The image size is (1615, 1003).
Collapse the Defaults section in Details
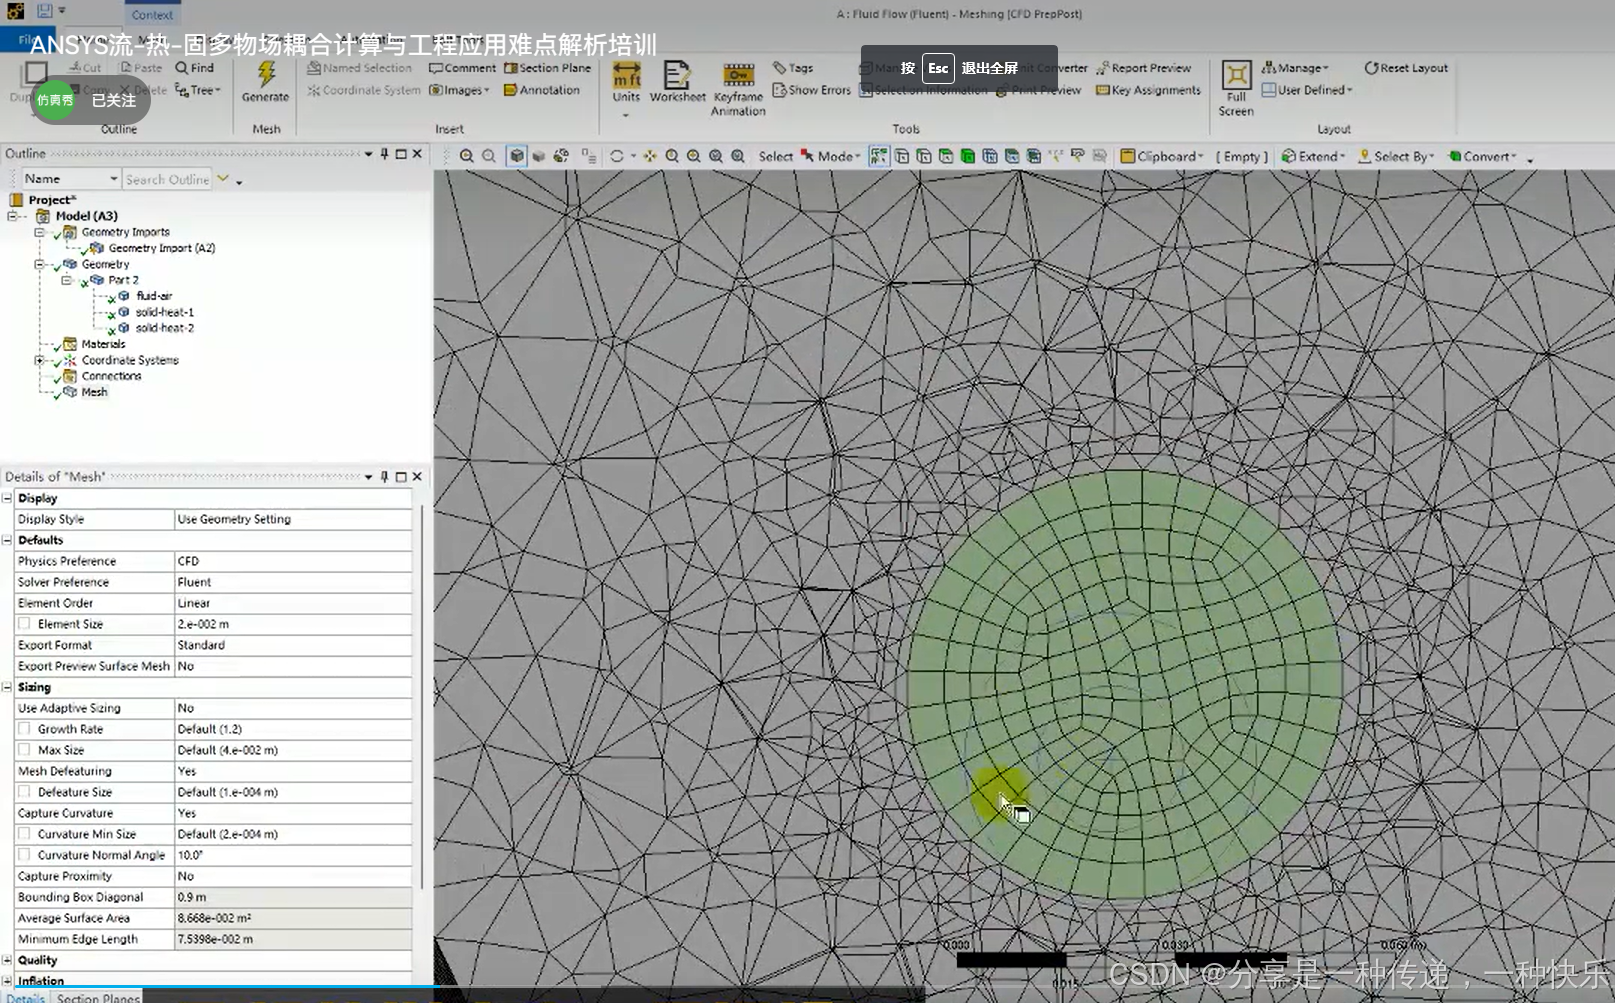7,540
